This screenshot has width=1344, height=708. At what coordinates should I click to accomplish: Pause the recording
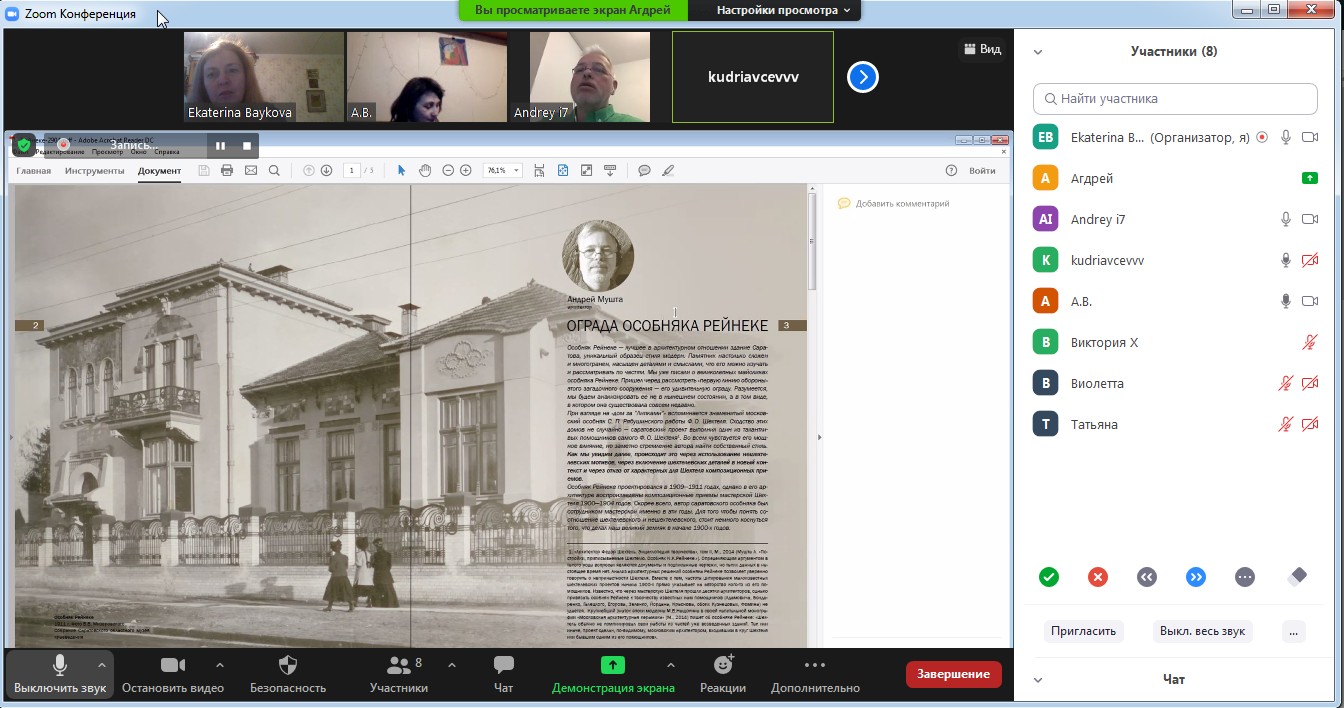(x=220, y=146)
